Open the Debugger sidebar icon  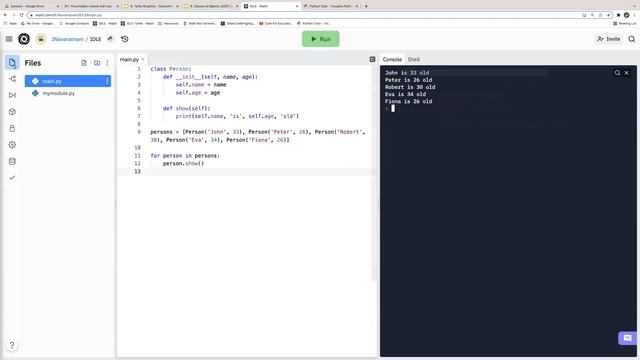click(12, 95)
